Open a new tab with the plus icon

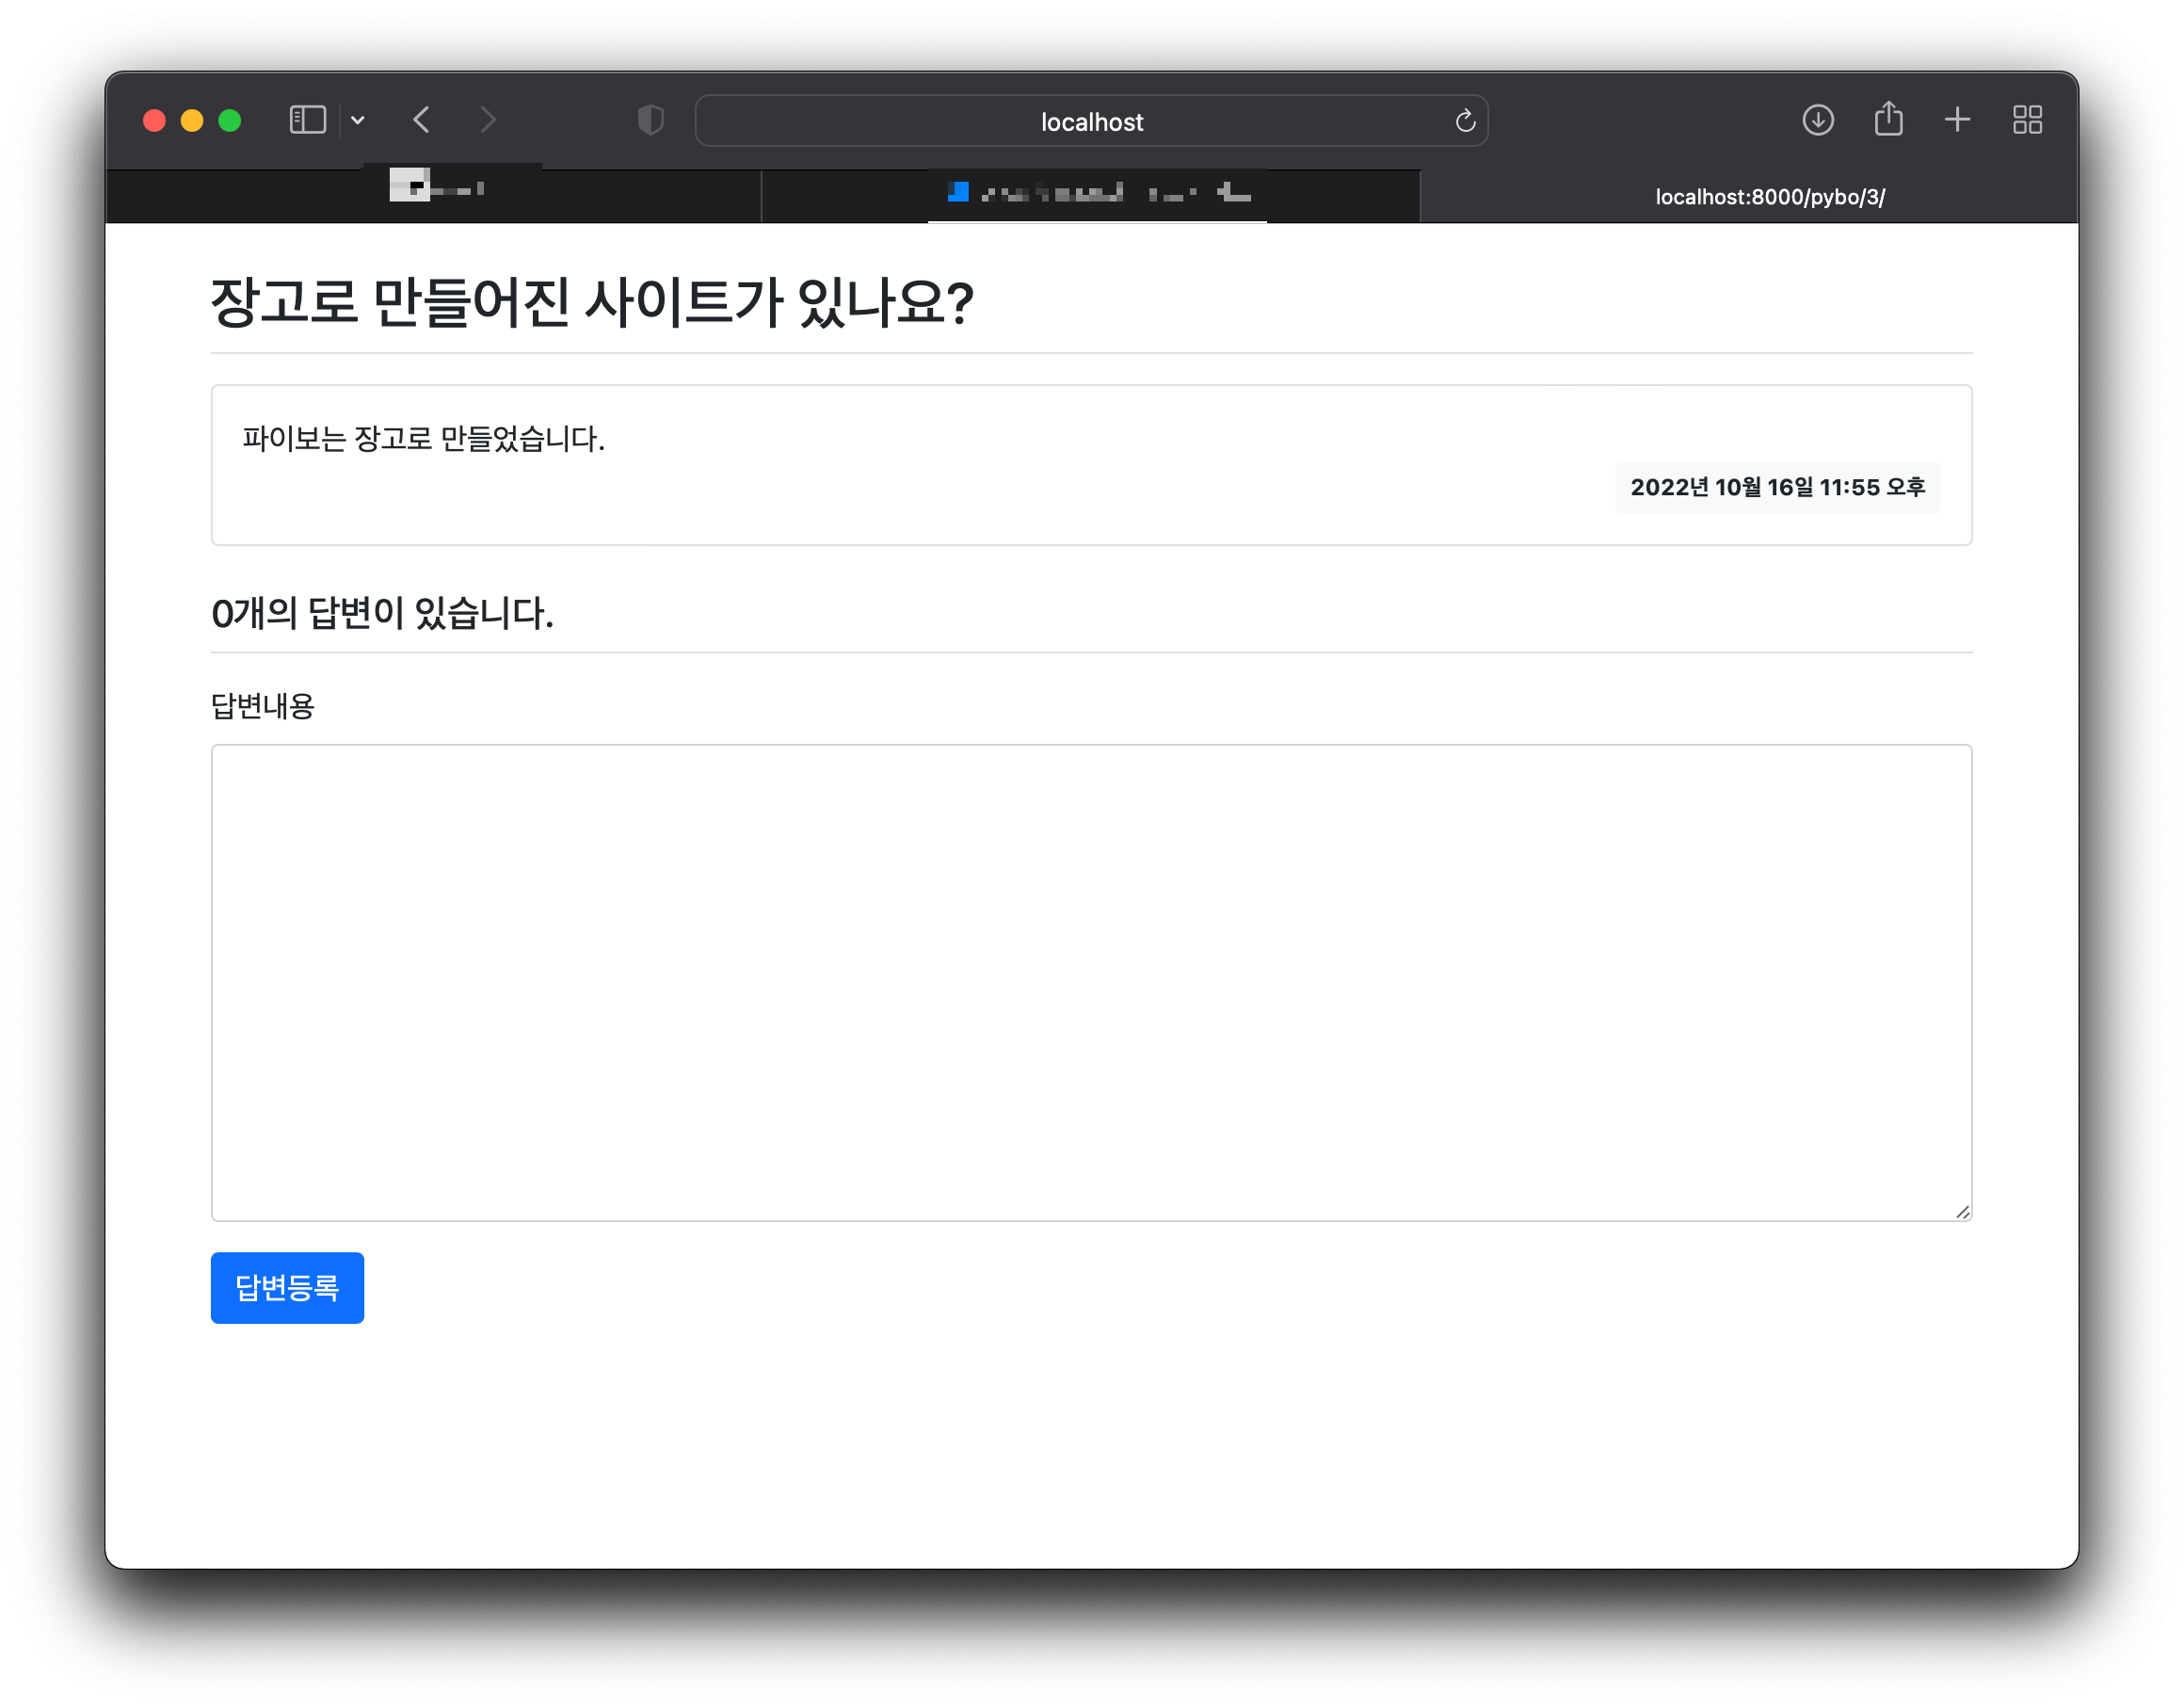[1957, 120]
